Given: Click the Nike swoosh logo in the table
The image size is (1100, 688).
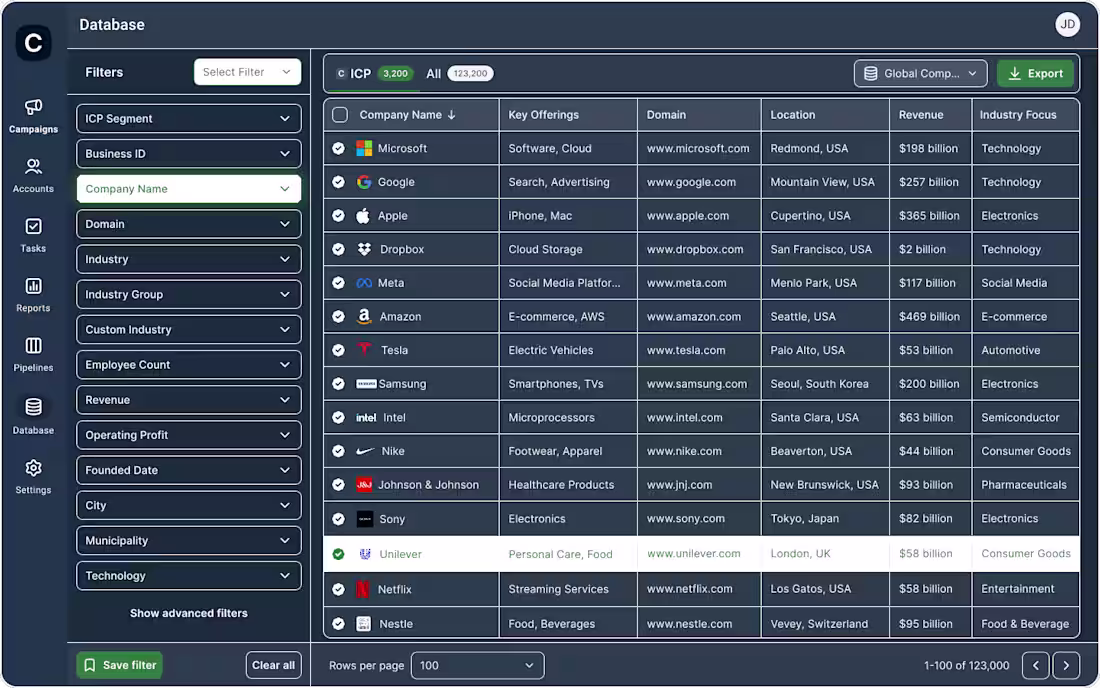Looking at the screenshot, I should tap(363, 451).
